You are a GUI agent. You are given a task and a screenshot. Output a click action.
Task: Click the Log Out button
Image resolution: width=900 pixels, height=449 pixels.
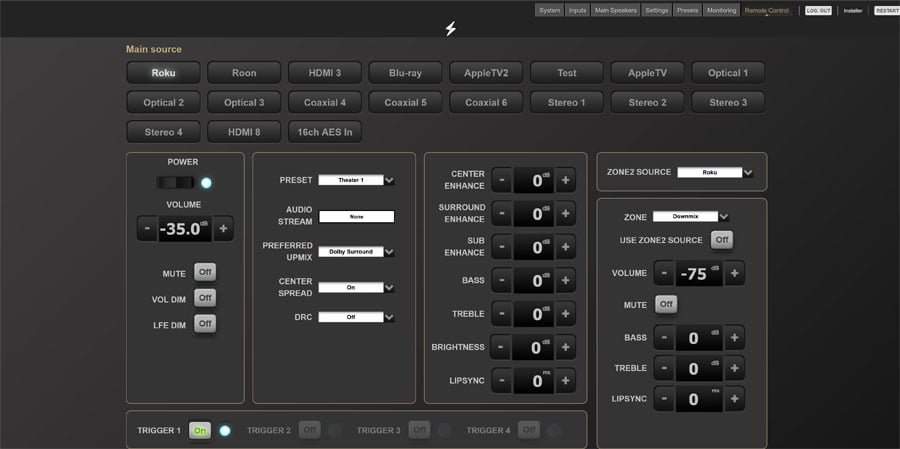coord(818,10)
